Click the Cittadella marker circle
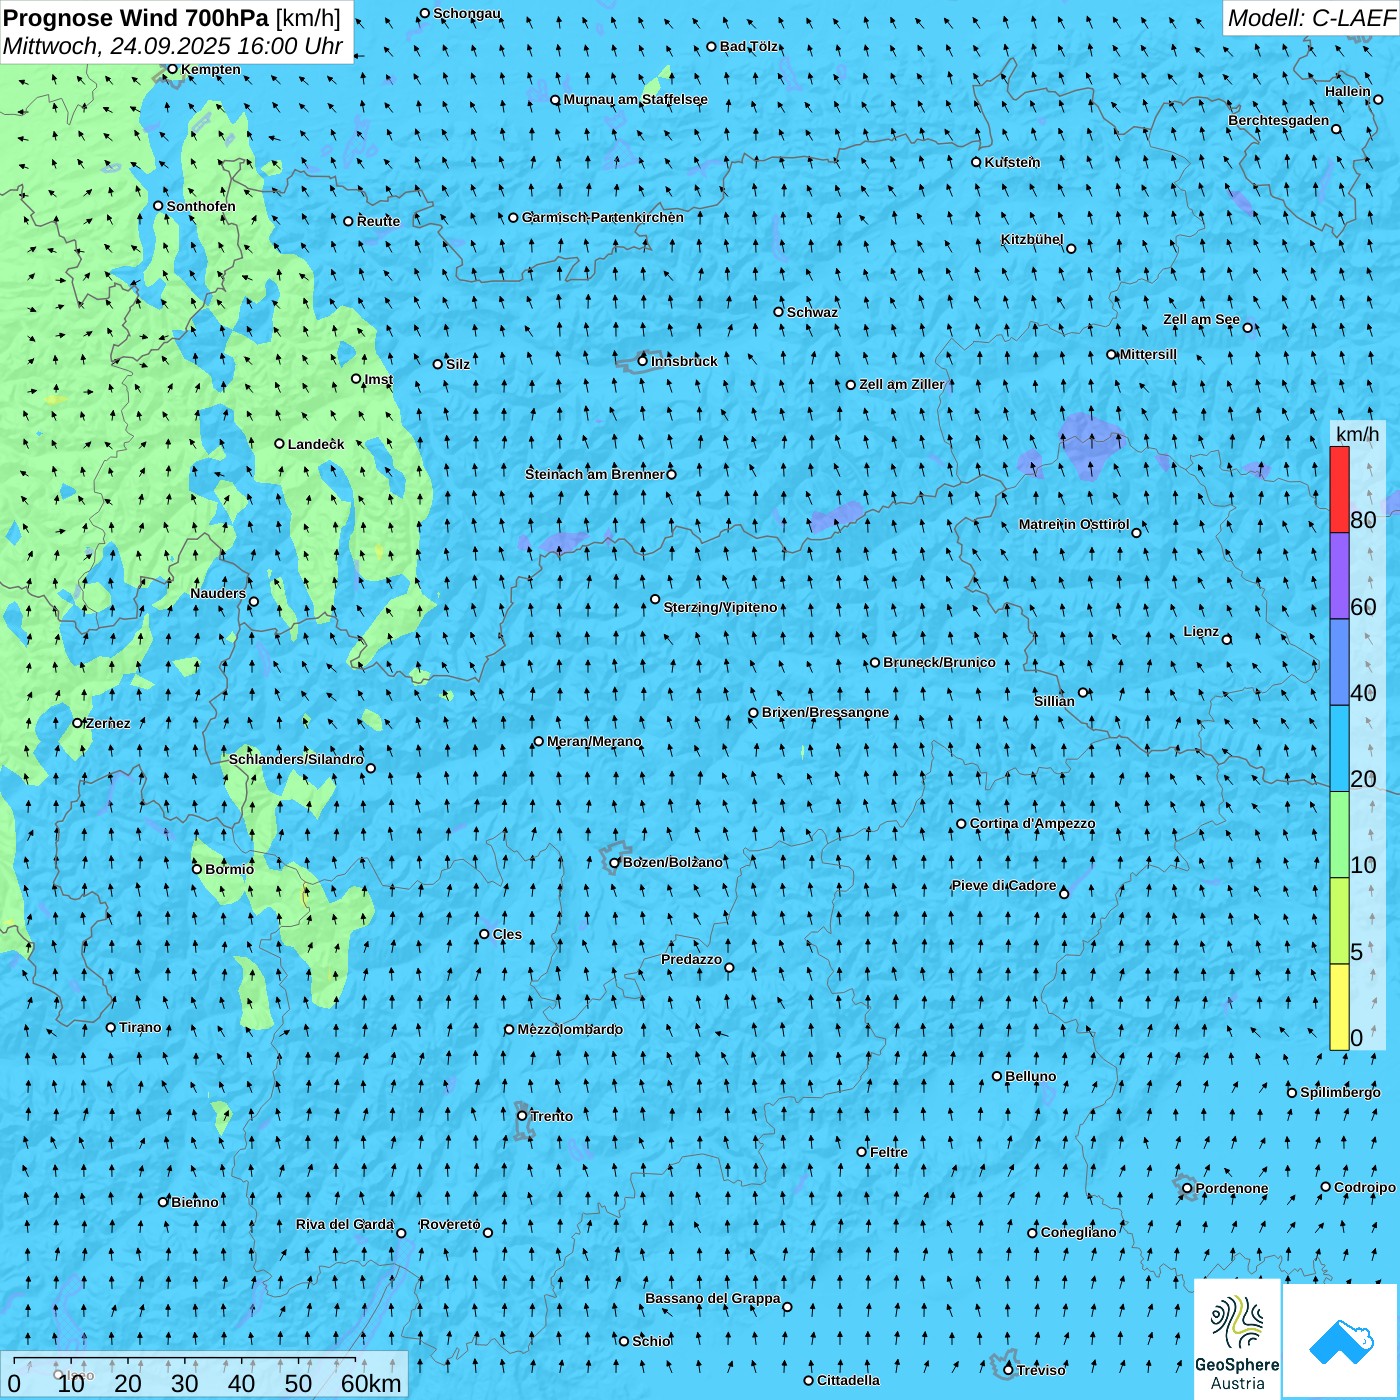The height and width of the screenshot is (1400, 1400). (x=809, y=1380)
